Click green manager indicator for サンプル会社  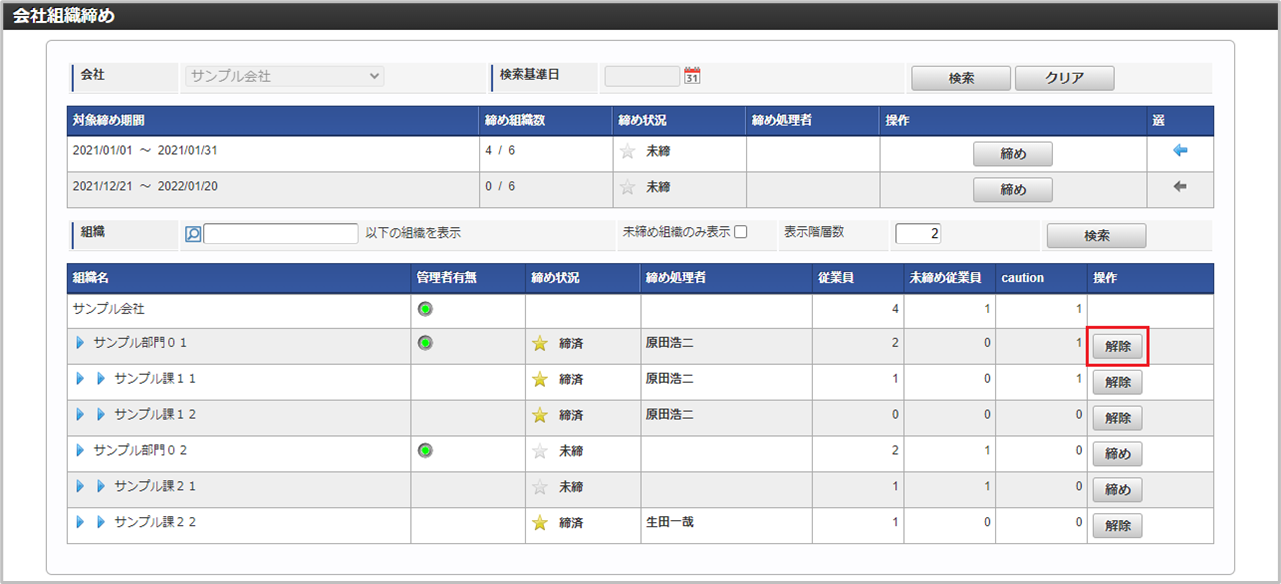425,309
